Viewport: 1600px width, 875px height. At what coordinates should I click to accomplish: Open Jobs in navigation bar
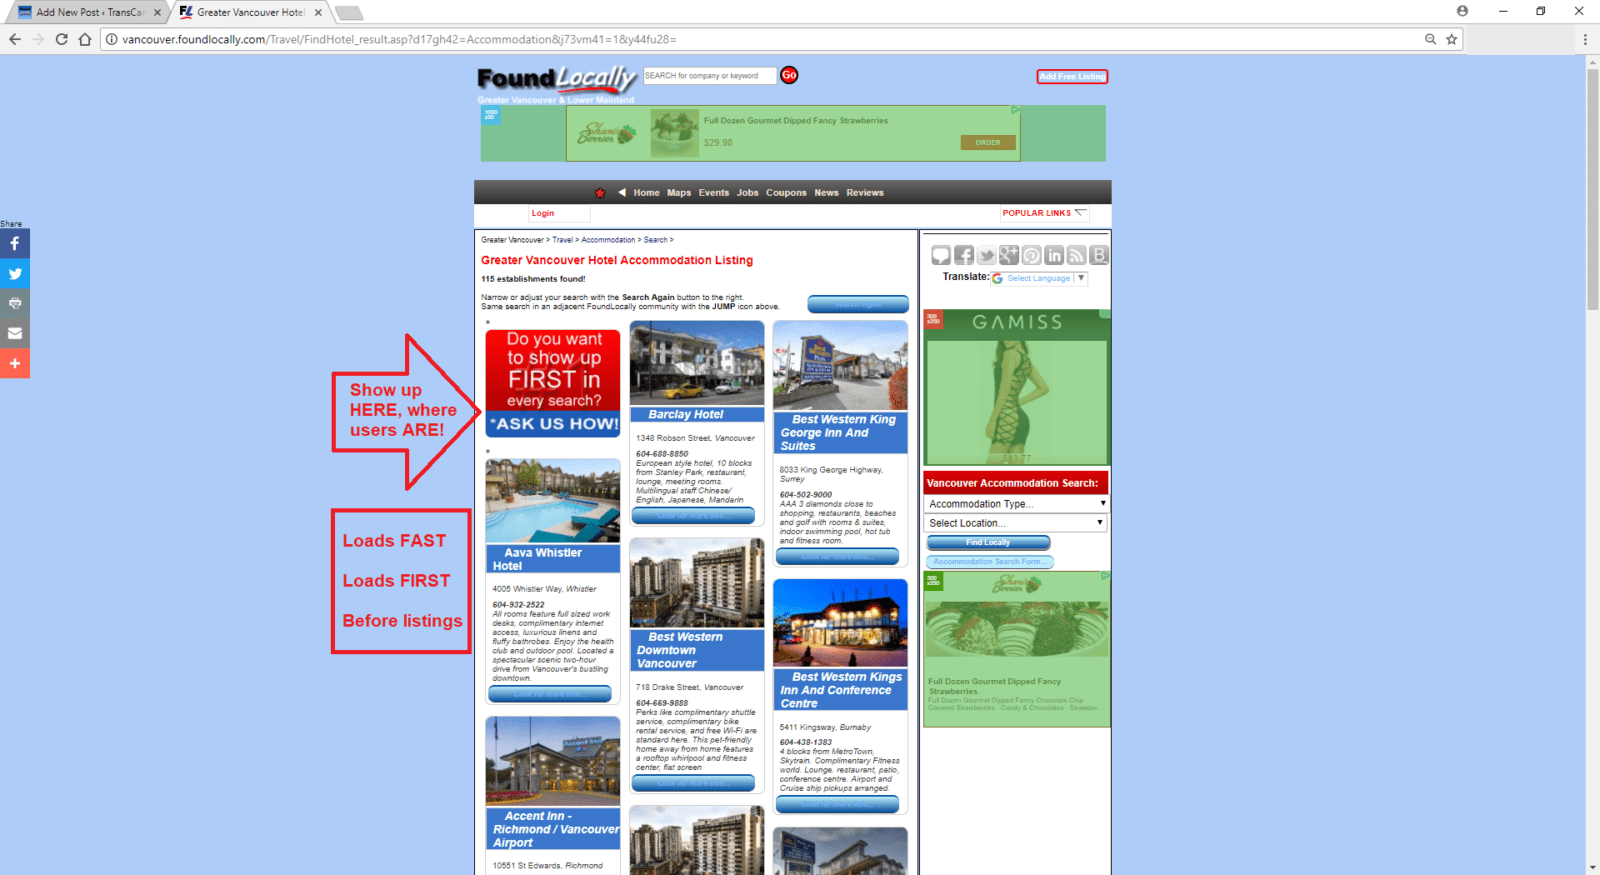(748, 193)
